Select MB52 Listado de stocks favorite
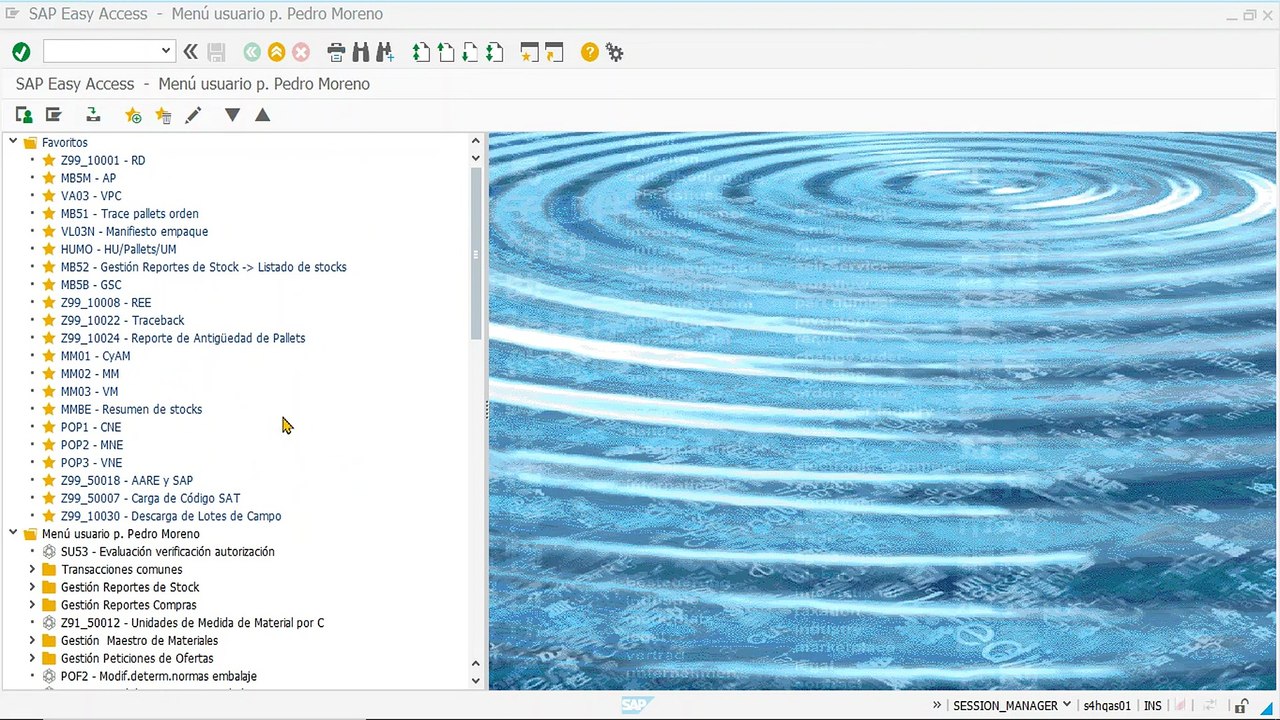The width and height of the screenshot is (1280, 720). (203, 267)
